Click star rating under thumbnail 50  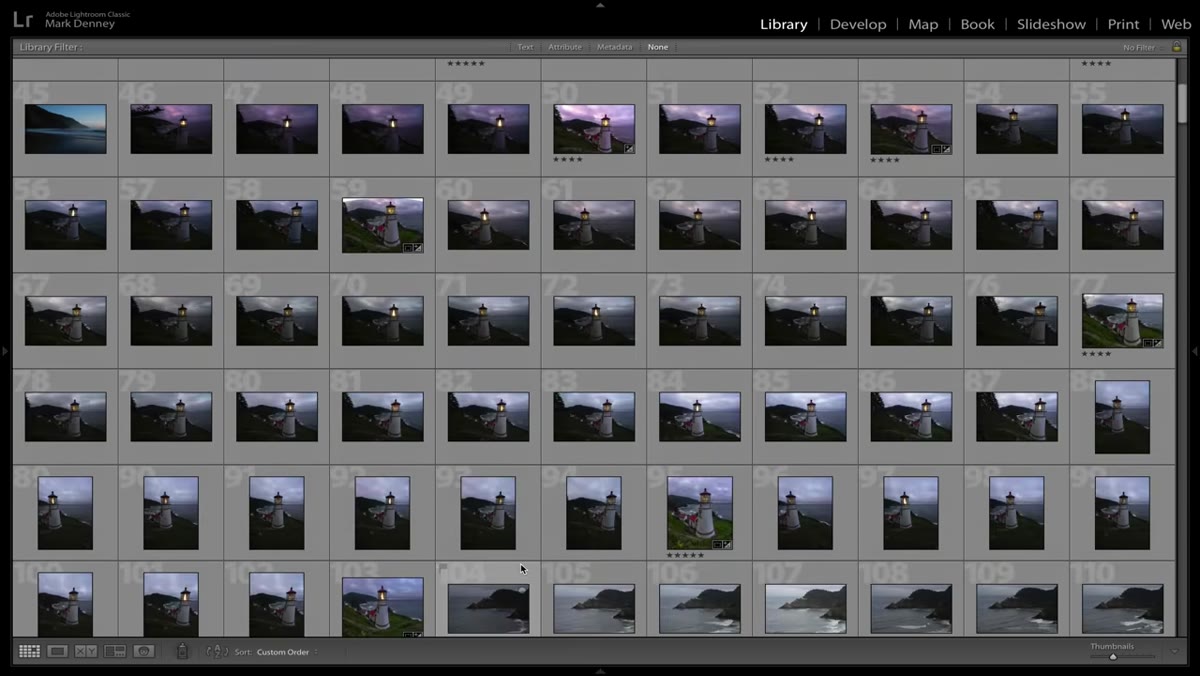click(x=568, y=159)
